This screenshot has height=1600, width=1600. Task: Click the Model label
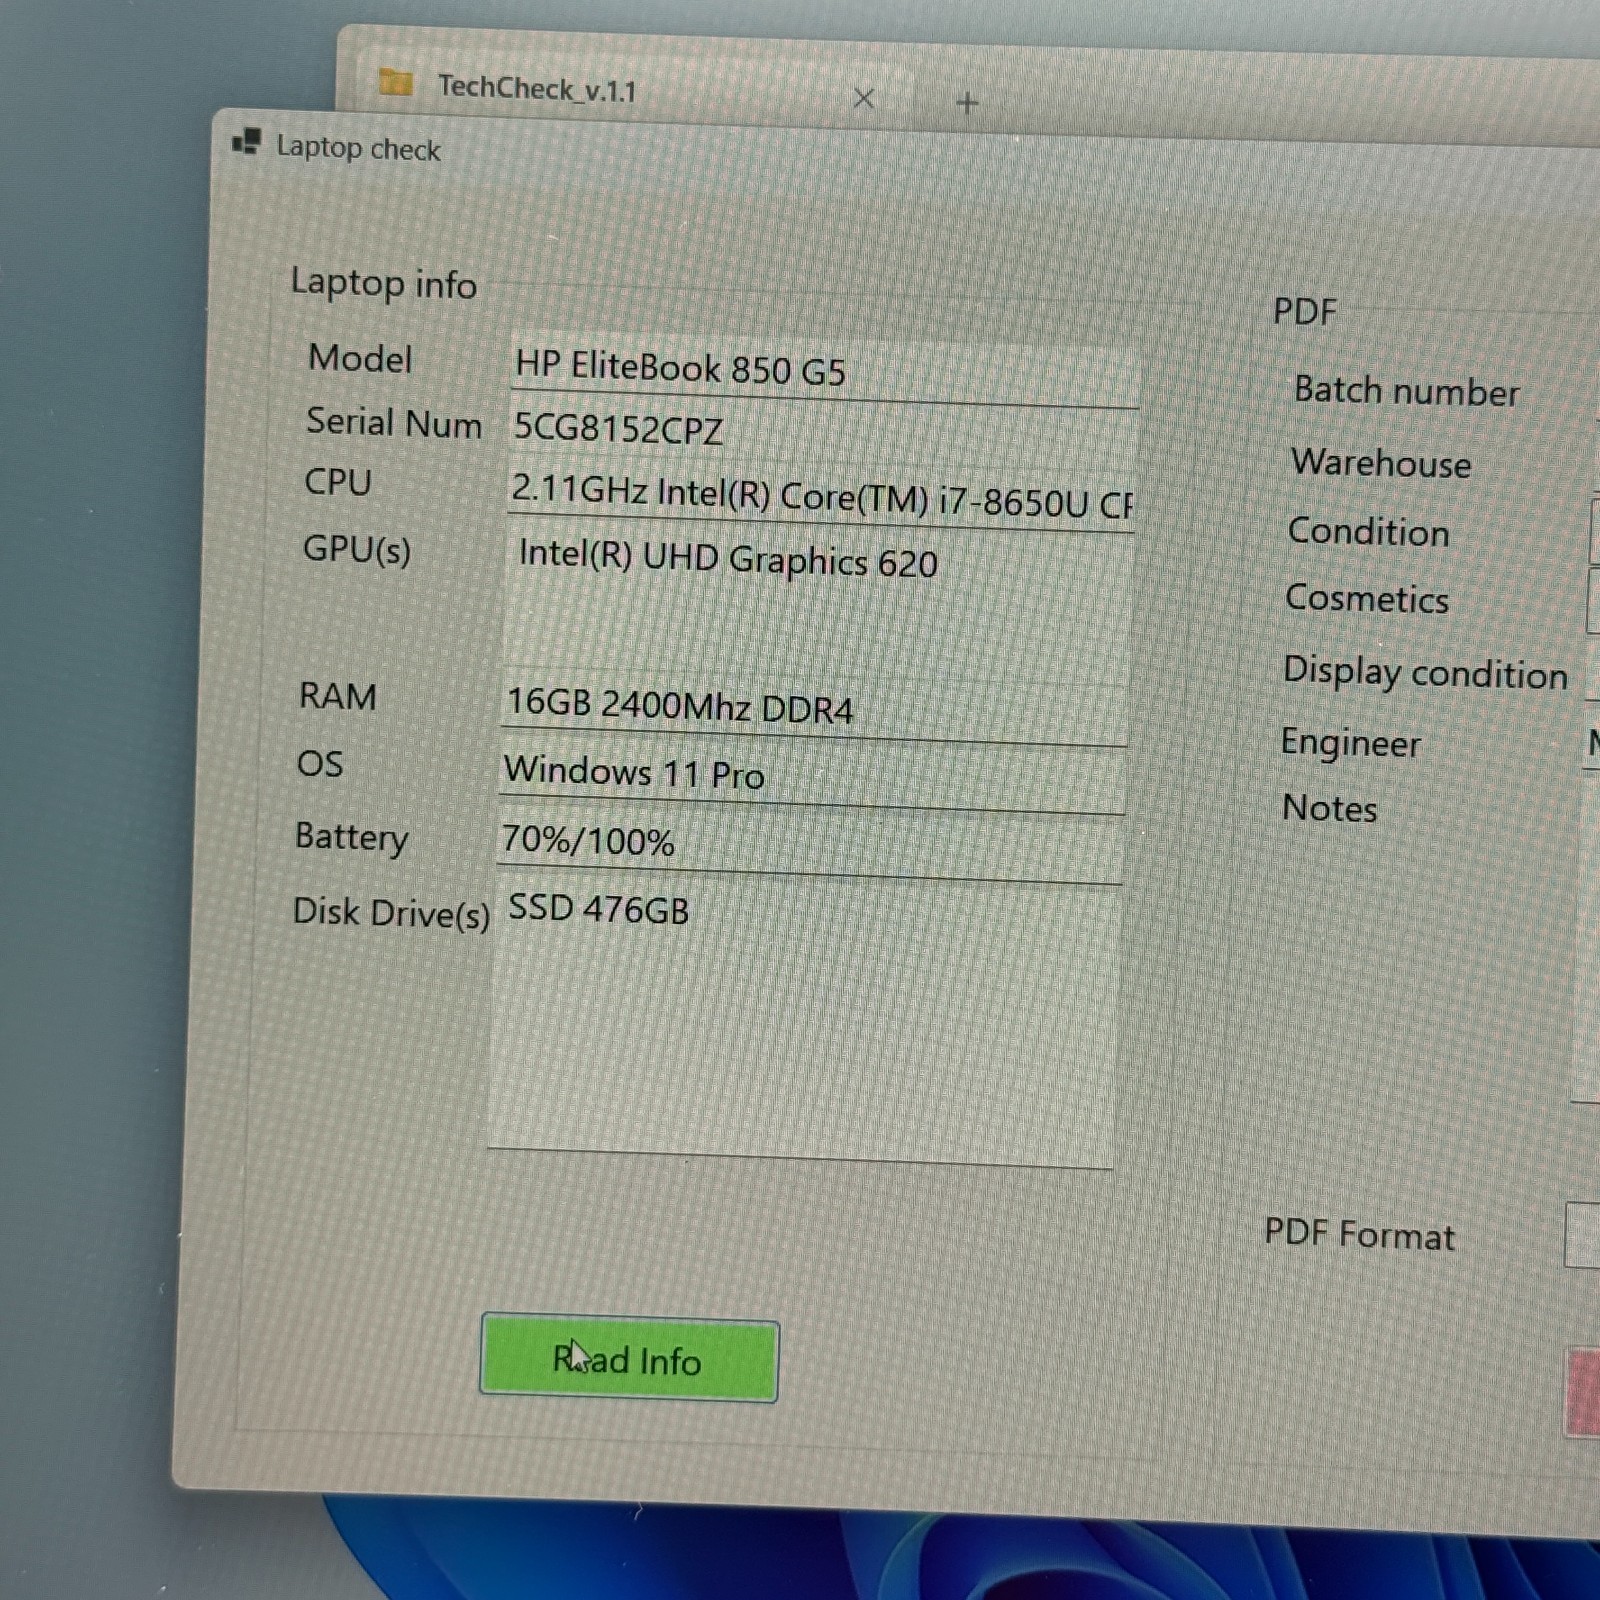[x=360, y=358]
